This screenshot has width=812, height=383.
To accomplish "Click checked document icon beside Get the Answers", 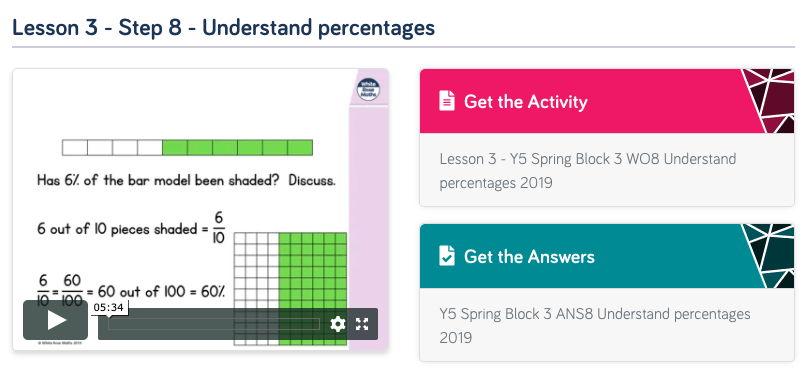I will click(x=447, y=256).
